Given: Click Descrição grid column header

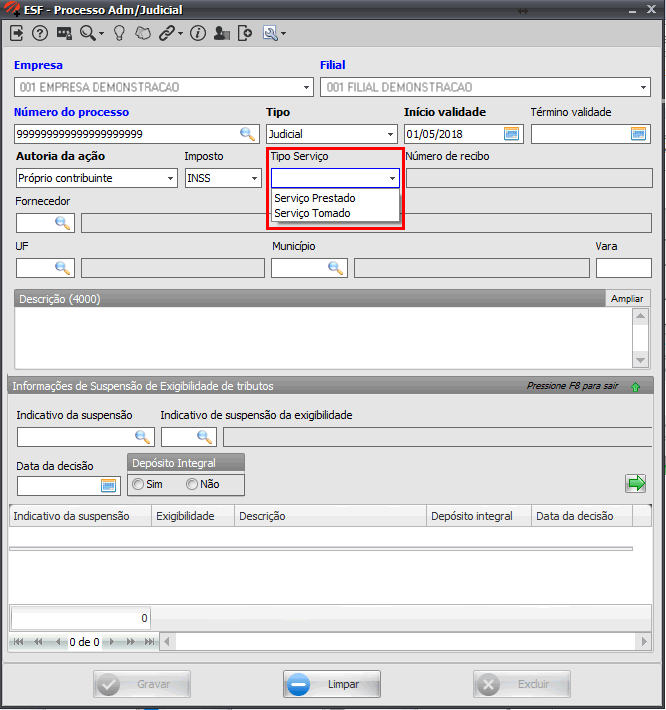Looking at the screenshot, I should point(331,516).
